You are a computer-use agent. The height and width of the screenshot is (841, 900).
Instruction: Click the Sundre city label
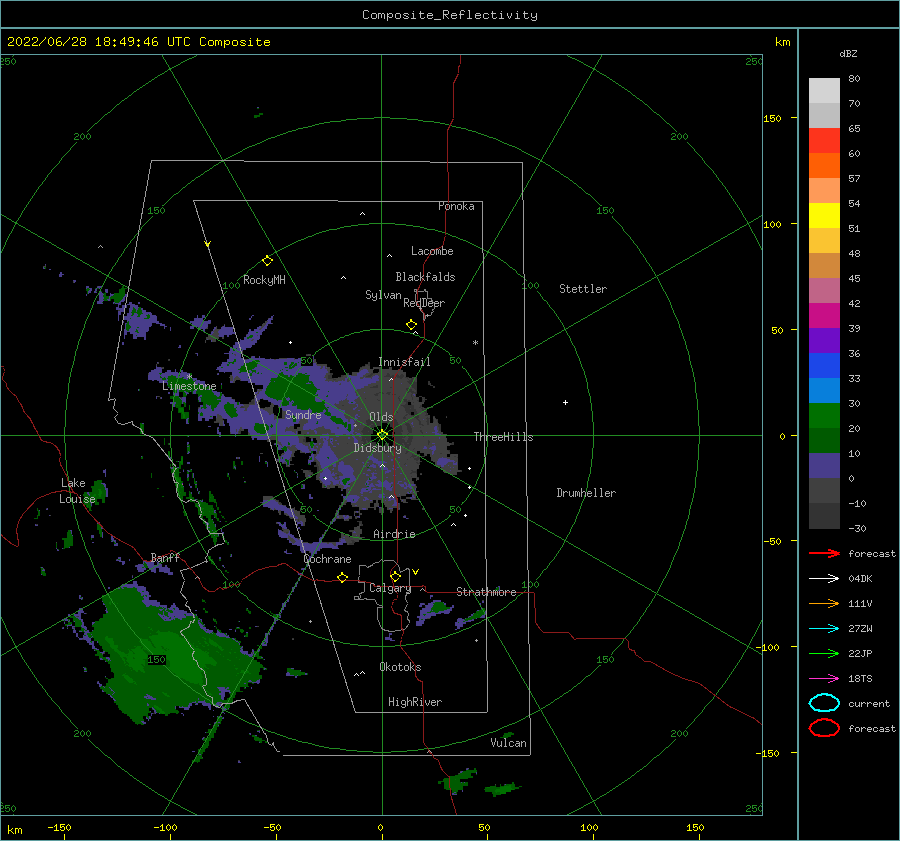pyautogui.click(x=303, y=414)
